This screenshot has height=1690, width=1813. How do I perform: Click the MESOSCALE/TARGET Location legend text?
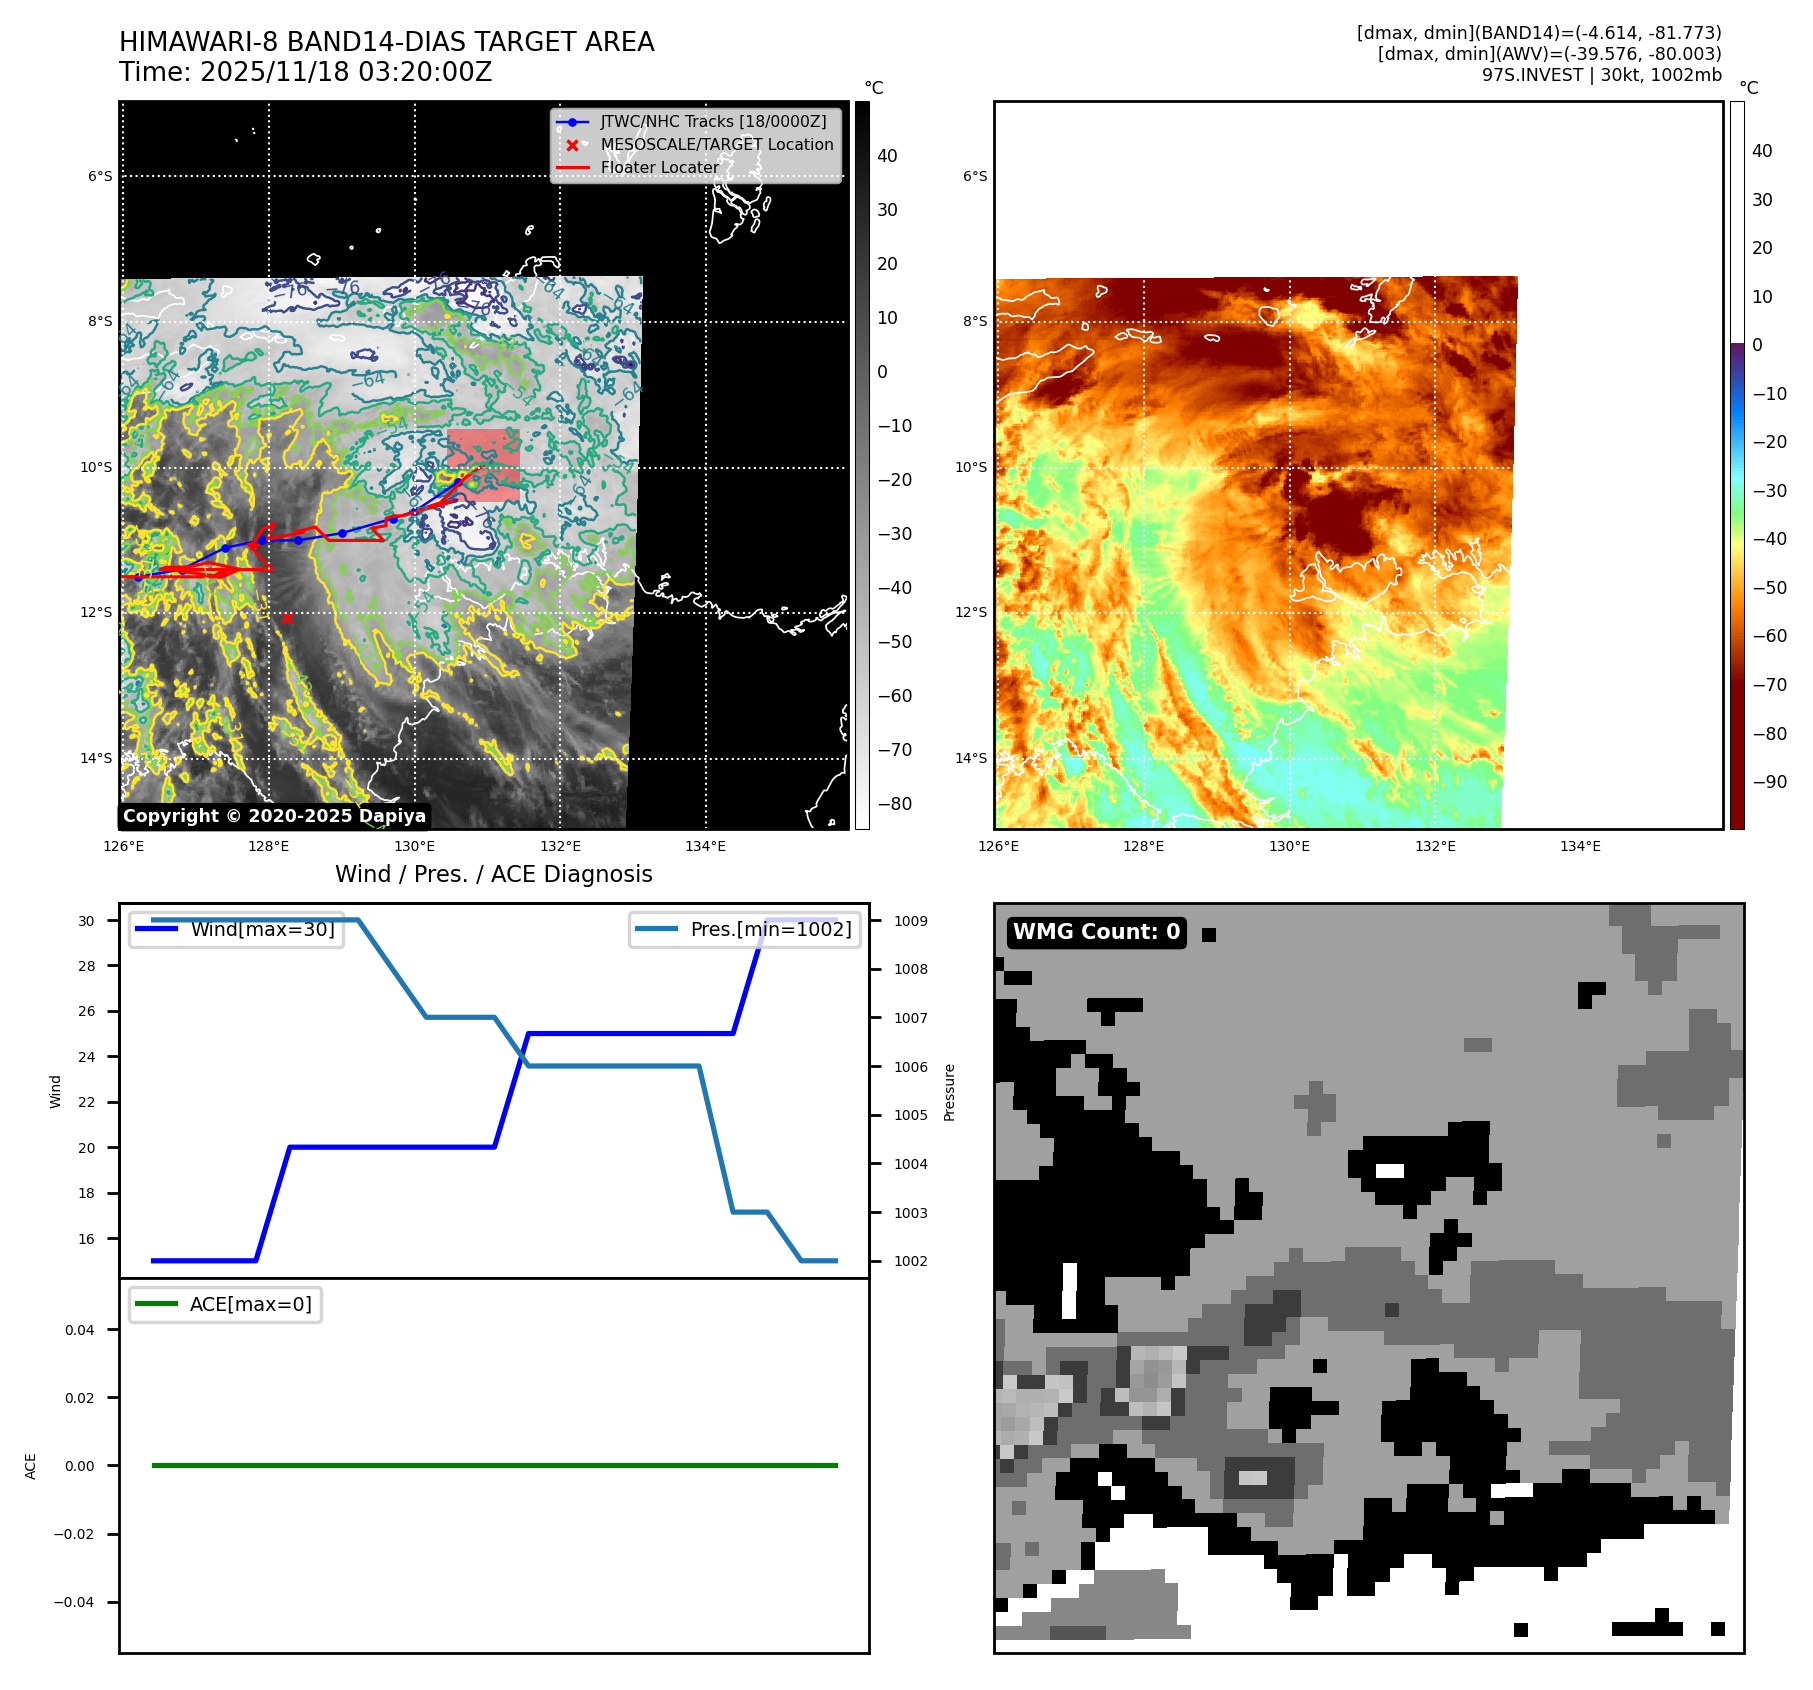[716, 145]
